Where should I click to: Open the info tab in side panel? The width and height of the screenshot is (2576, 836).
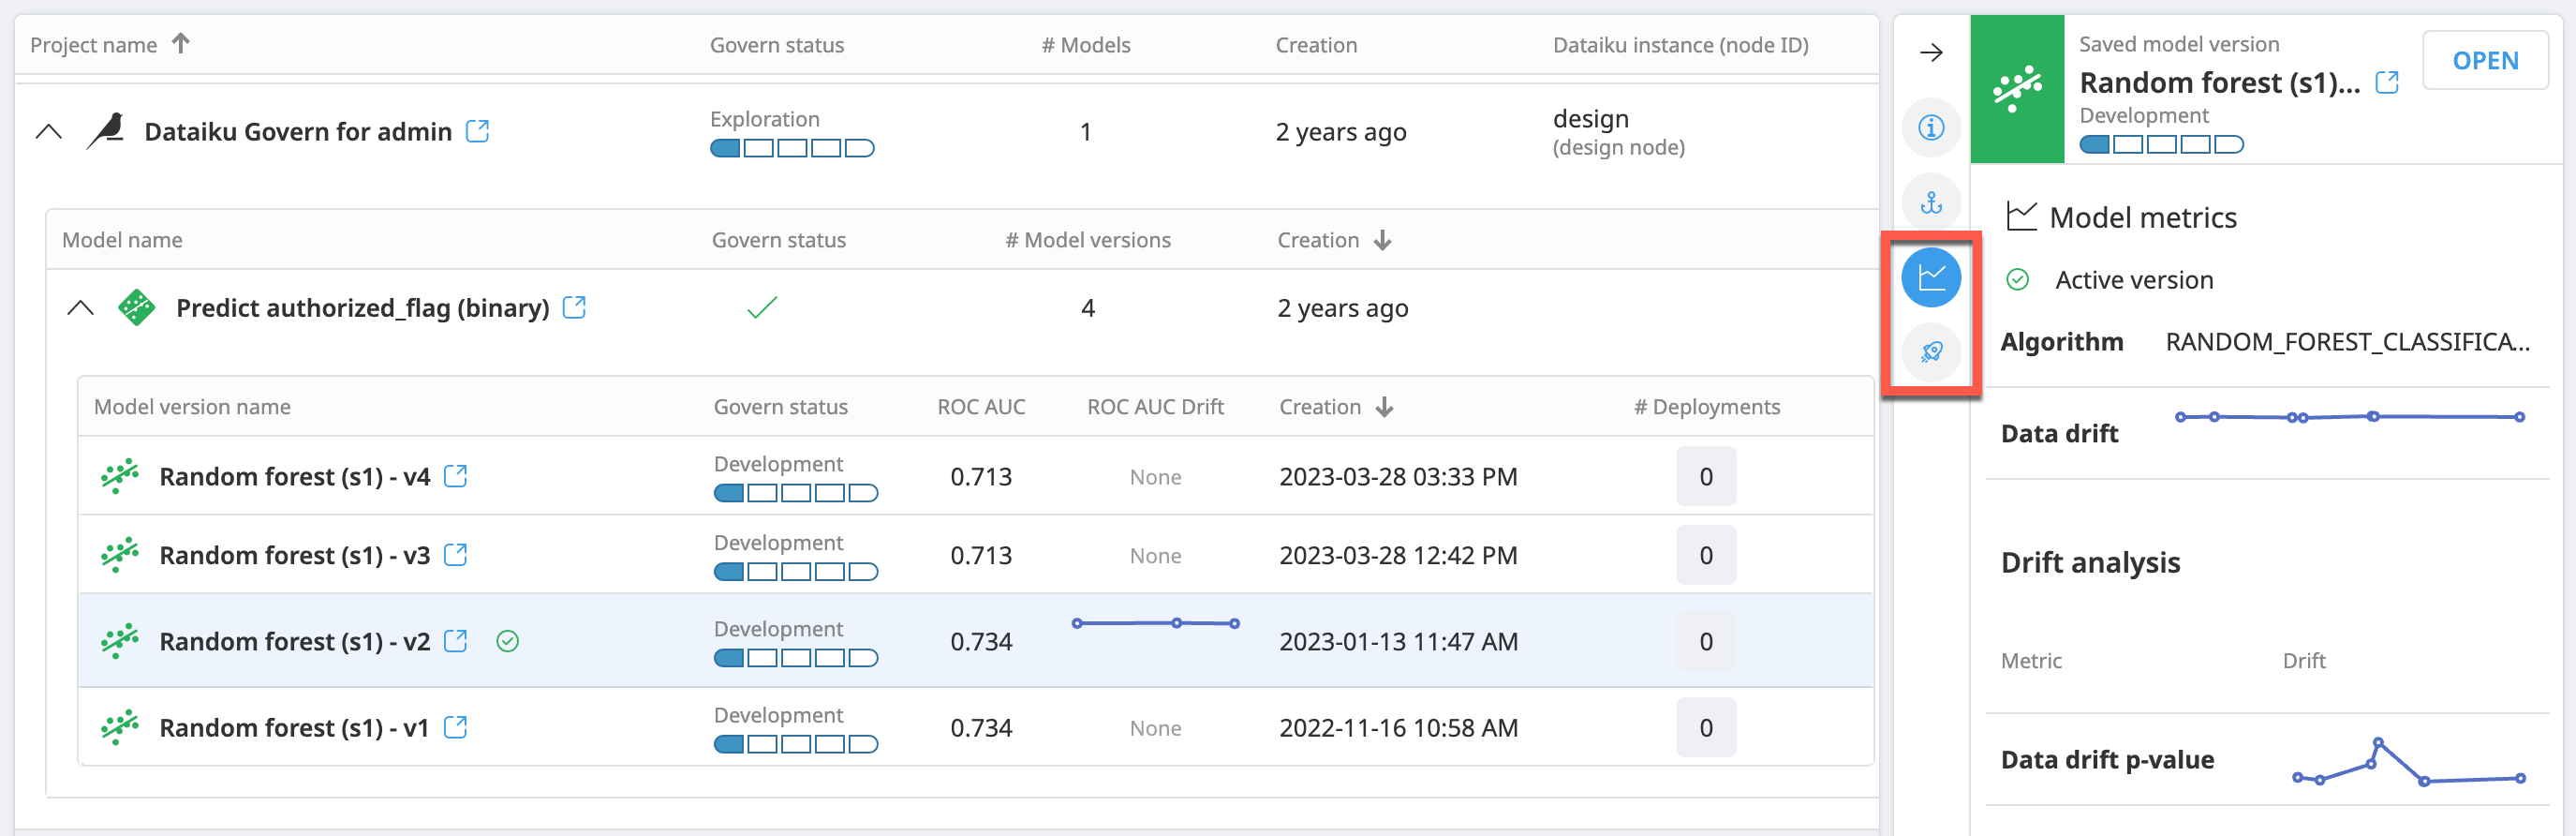click(1931, 128)
